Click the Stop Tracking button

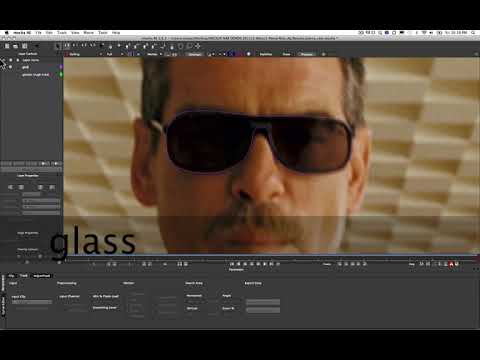[x=352, y=264]
